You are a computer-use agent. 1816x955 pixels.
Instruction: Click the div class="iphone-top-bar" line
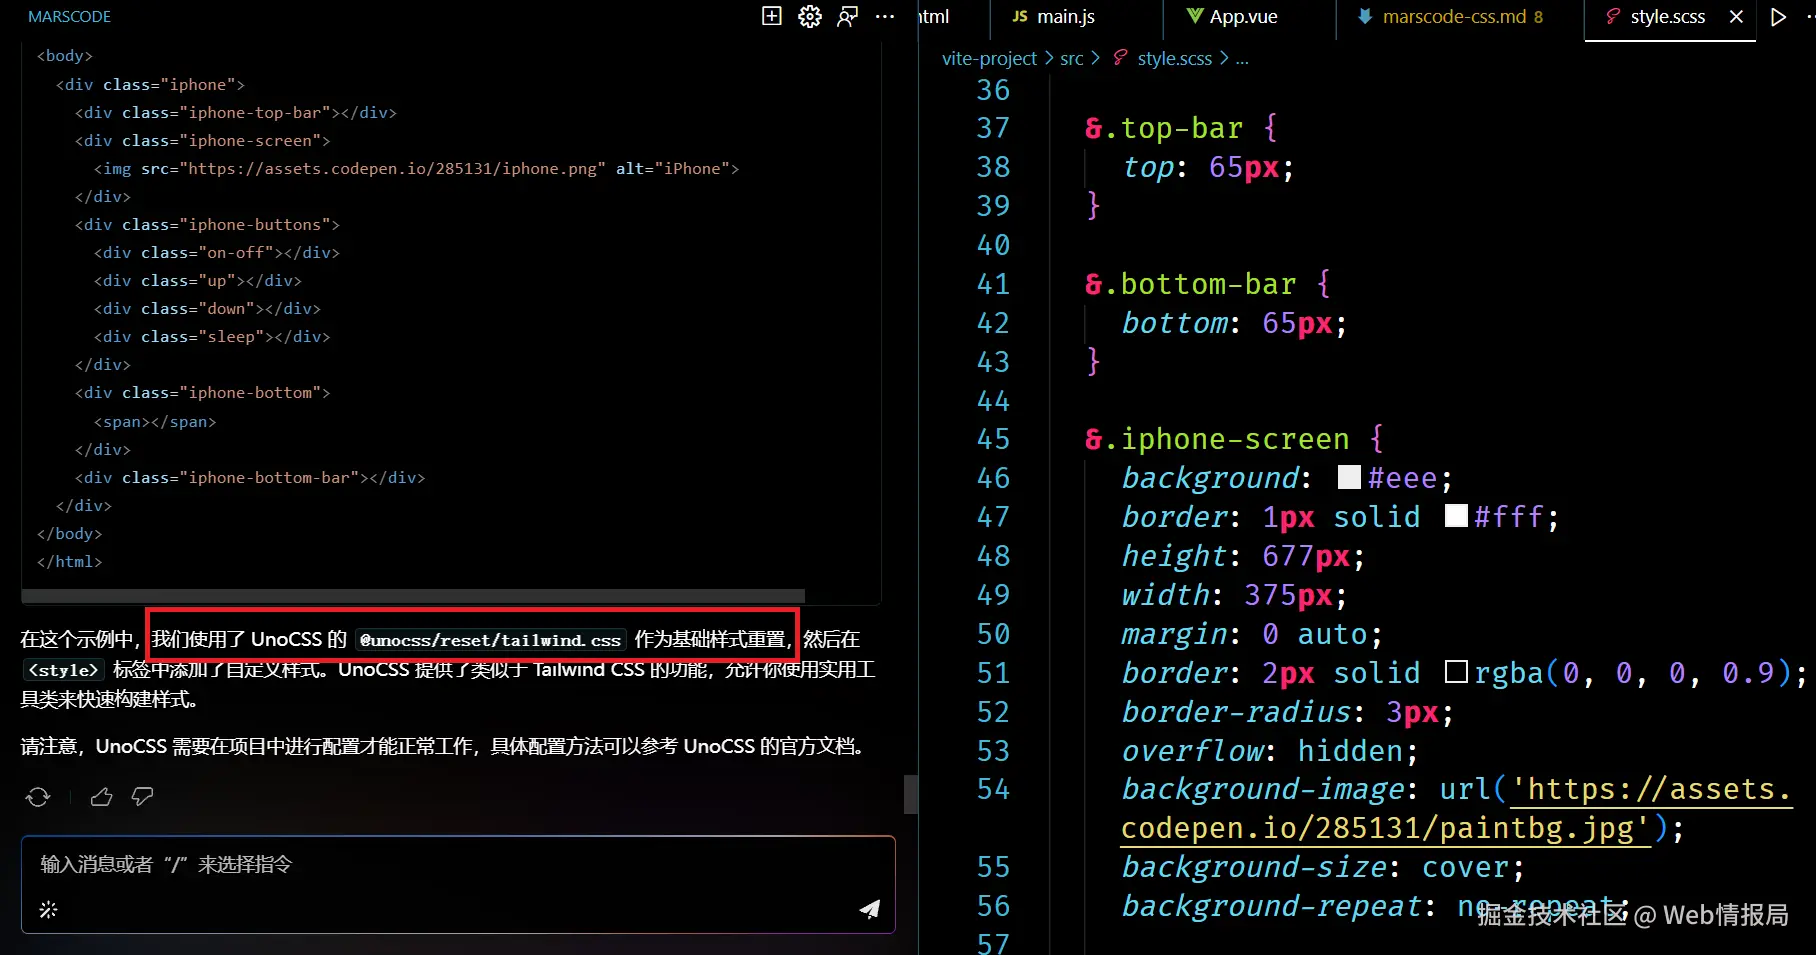tap(236, 113)
